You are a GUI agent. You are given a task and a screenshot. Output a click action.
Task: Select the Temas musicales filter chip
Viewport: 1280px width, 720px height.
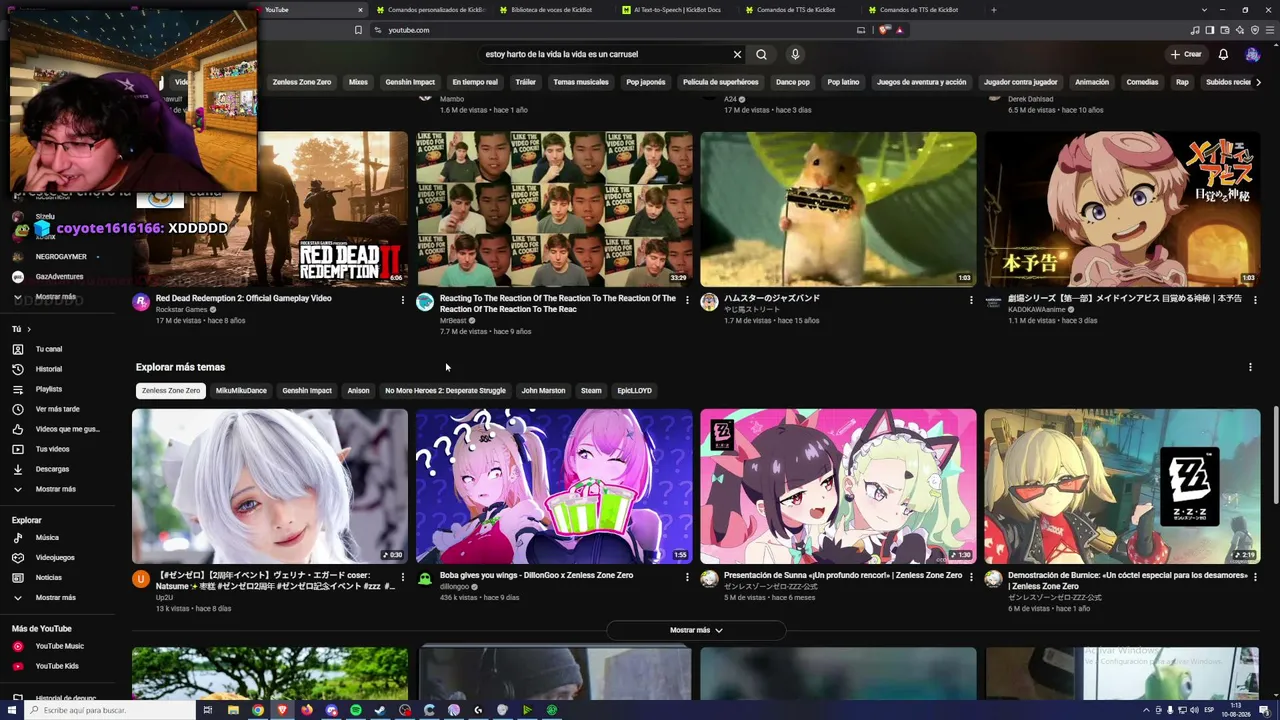[581, 82]
